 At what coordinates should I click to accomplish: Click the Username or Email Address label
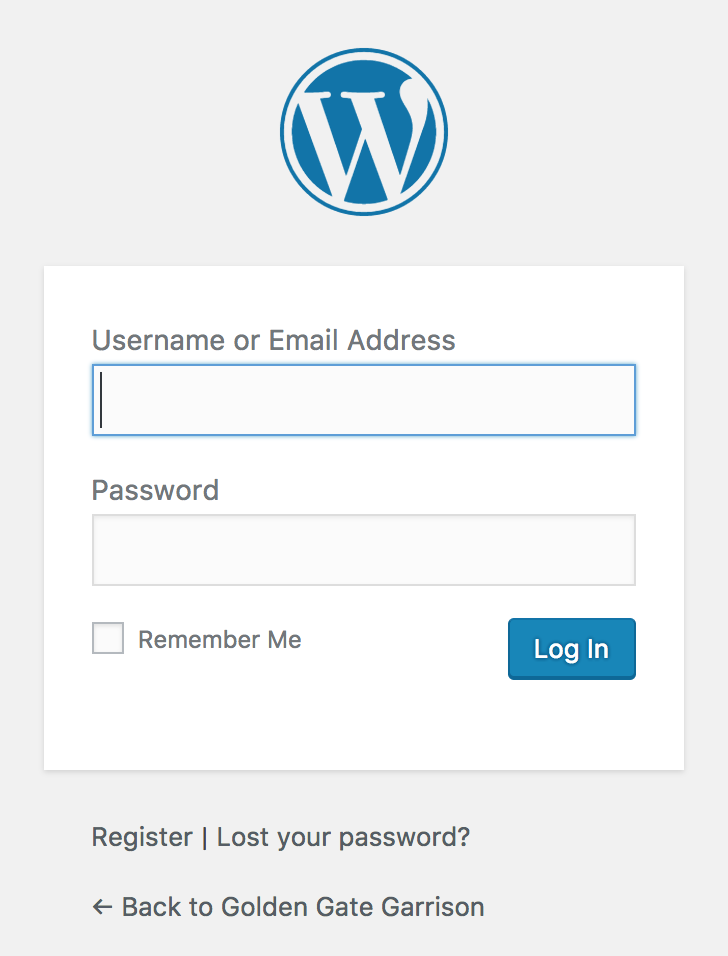coord(272,340)
